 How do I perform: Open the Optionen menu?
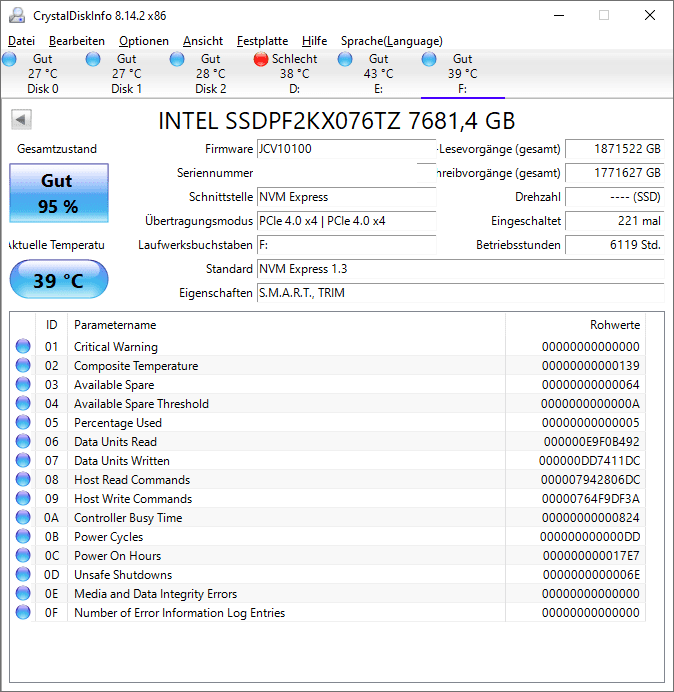click(x=144, y=41)
